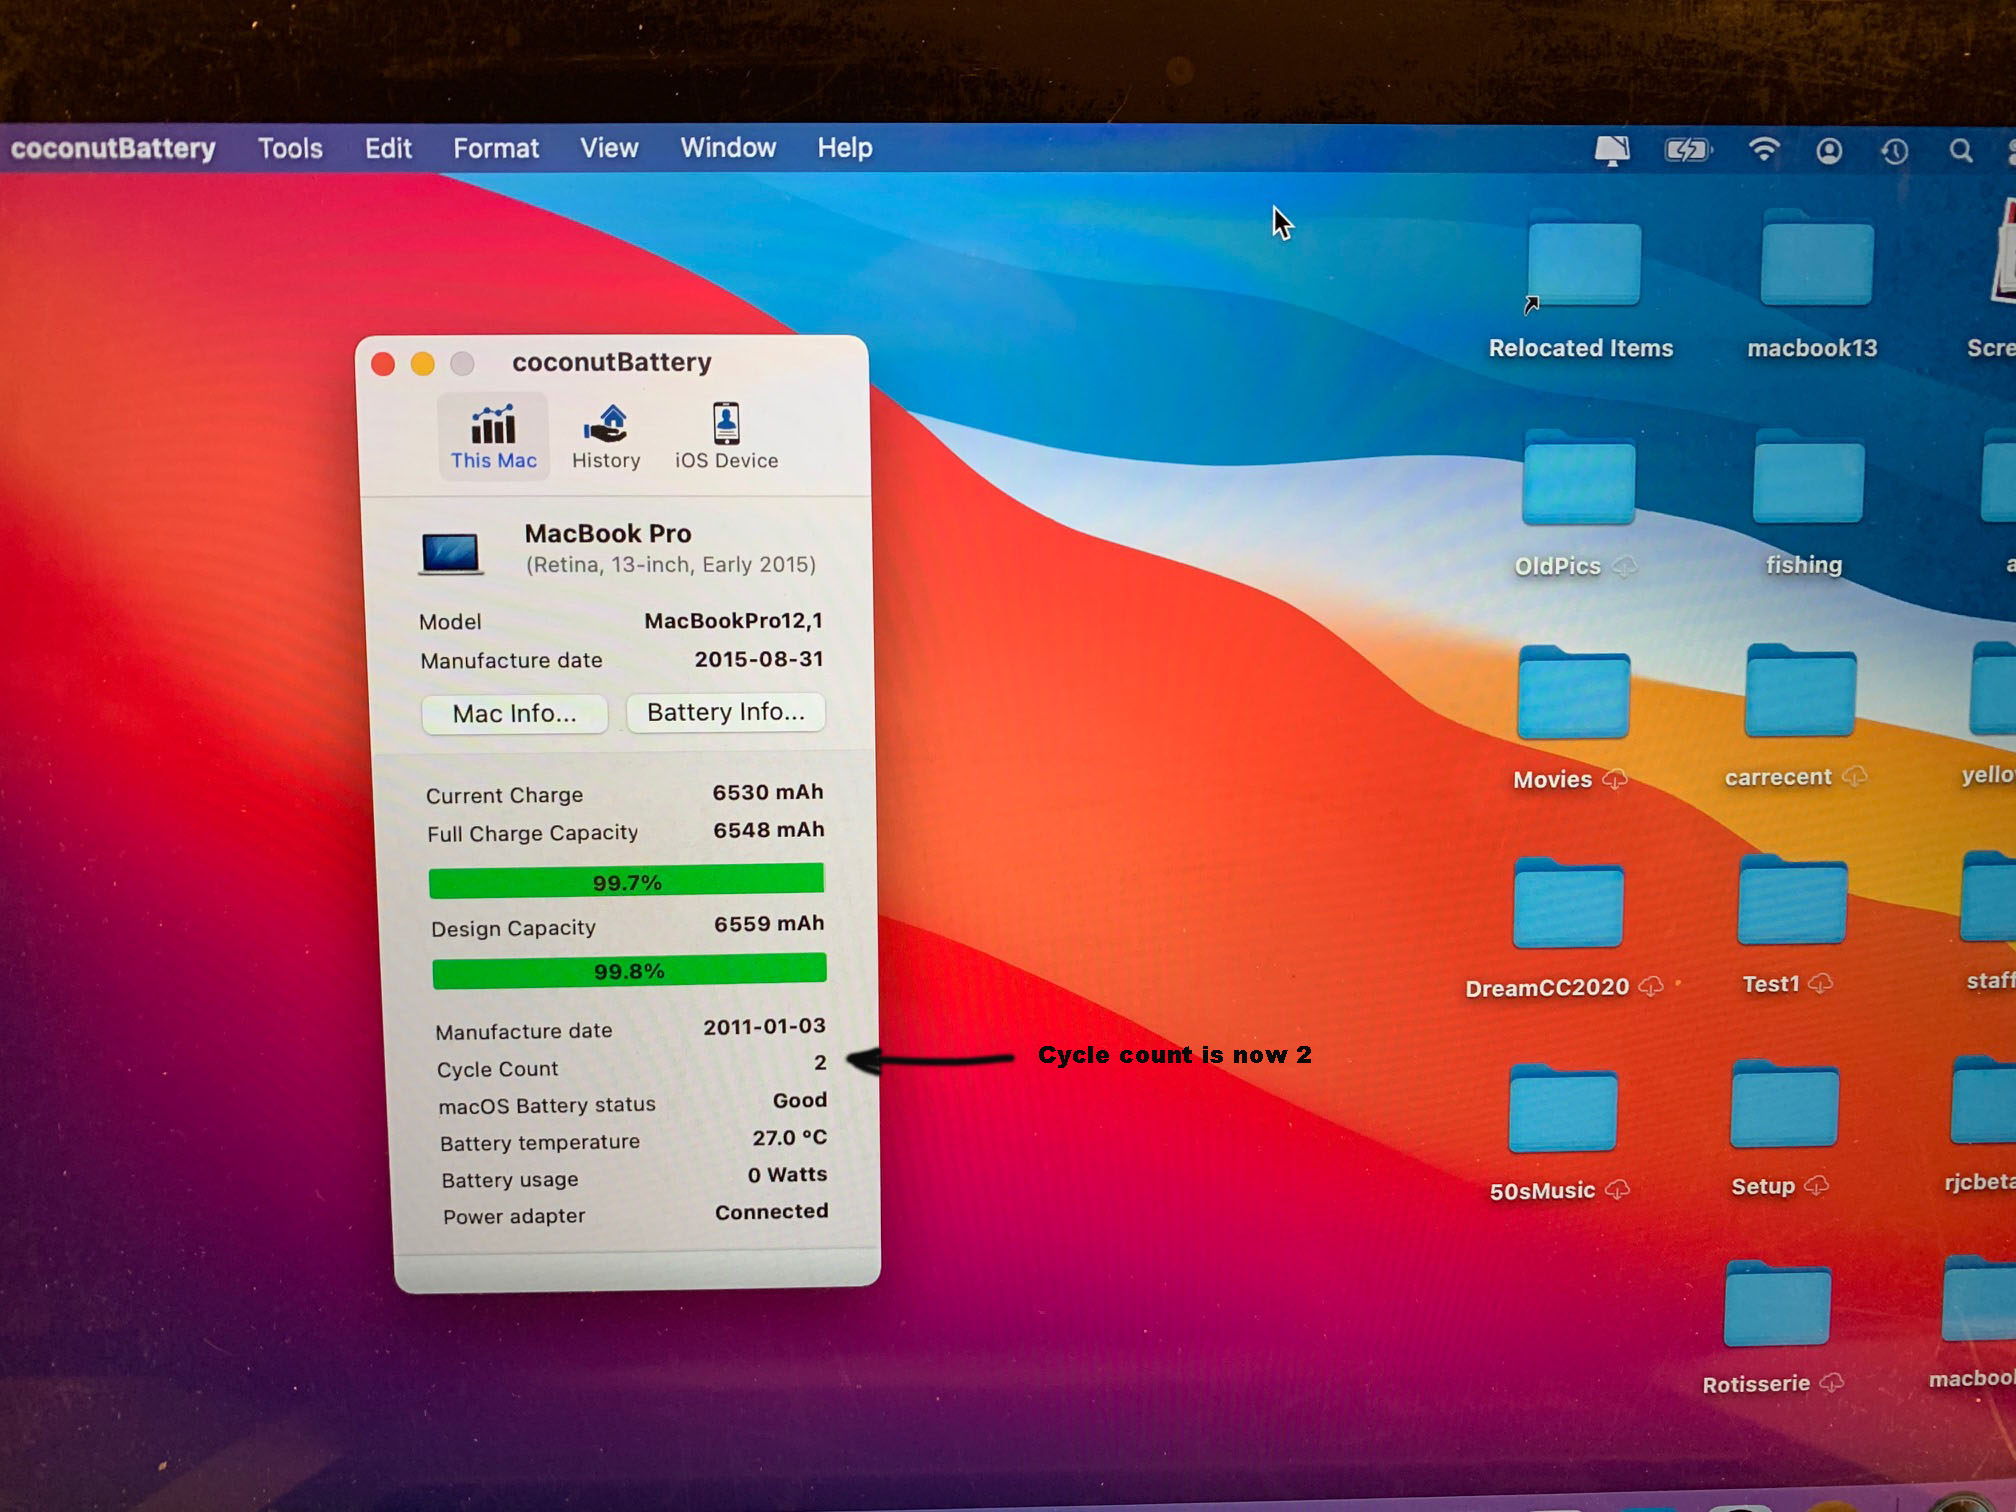Click the Battery Info... button

[725, 712]
